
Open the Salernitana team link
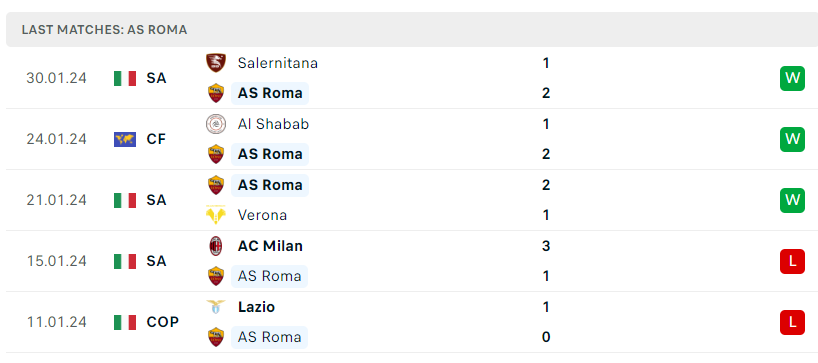point(278,63)
